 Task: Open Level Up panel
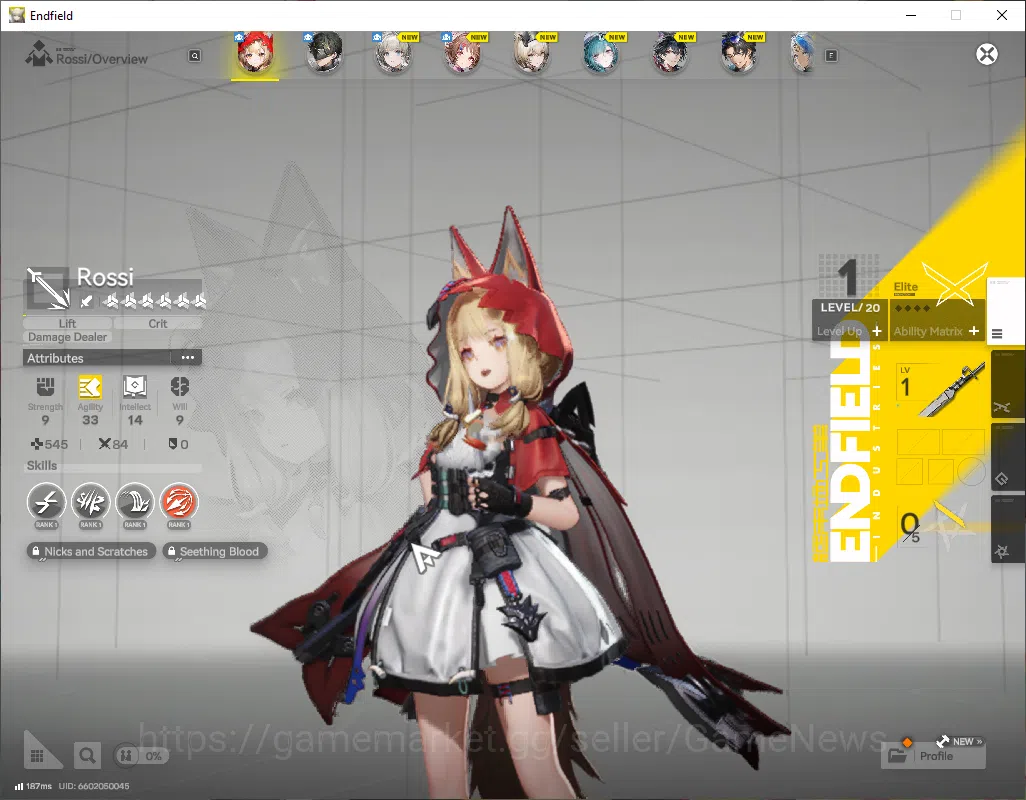click(849, 331)
